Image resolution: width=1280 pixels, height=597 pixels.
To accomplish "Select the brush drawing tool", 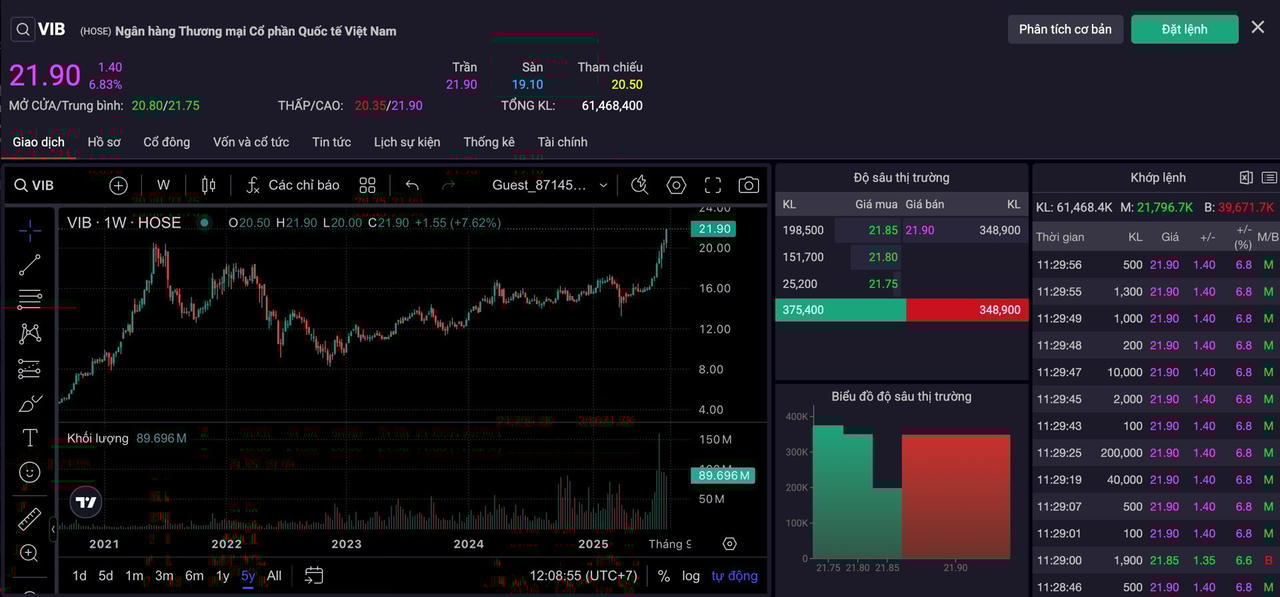I will tap(30, 404).
